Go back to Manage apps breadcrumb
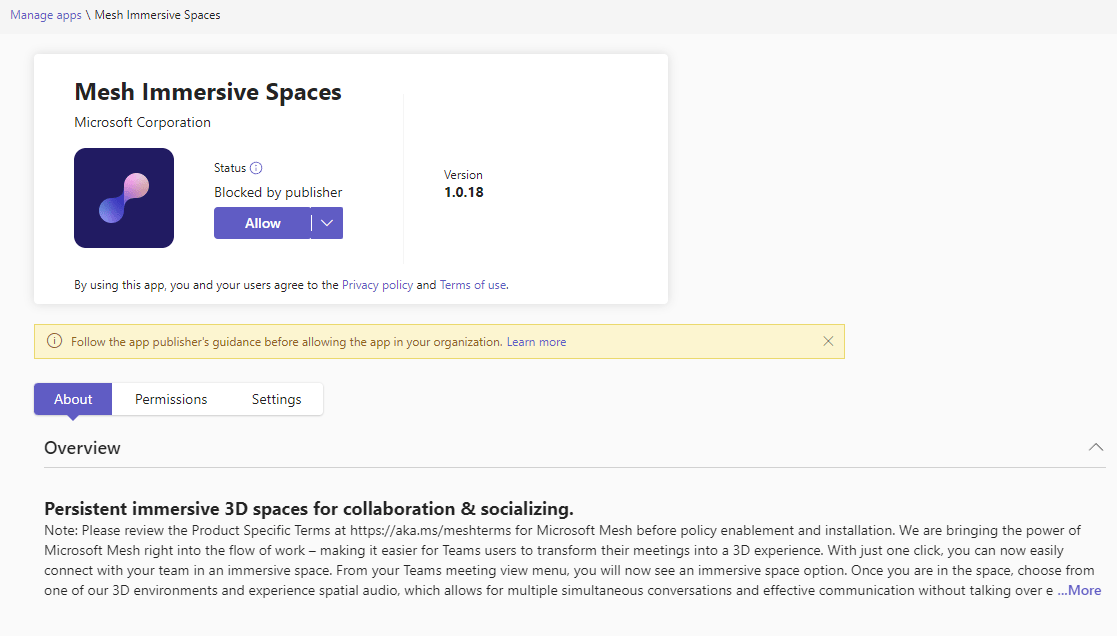The height and width of the screenshot is (636, 1117). (x=46, y=15)
